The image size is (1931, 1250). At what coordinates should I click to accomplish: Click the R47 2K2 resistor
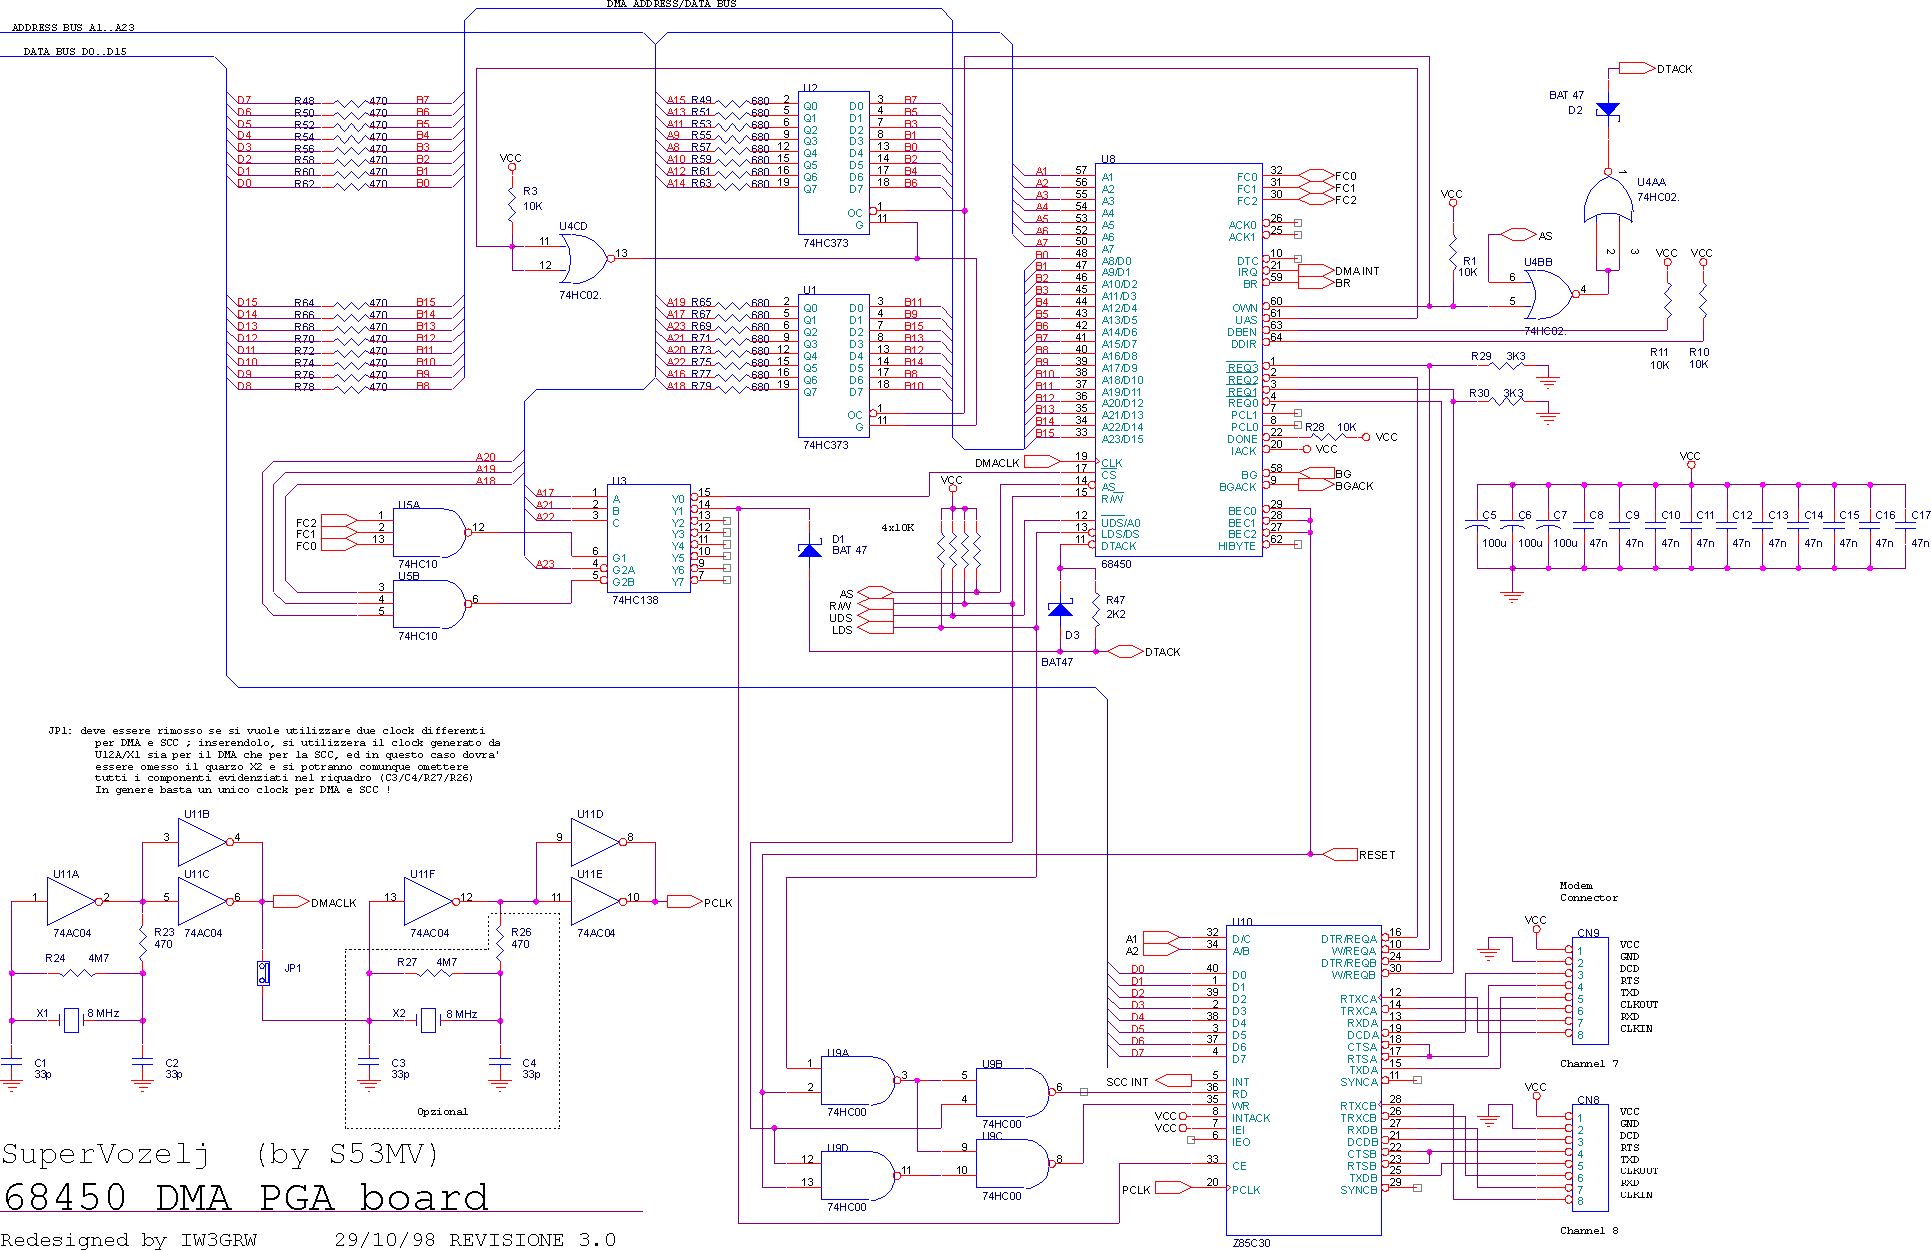click(1097, 609)
